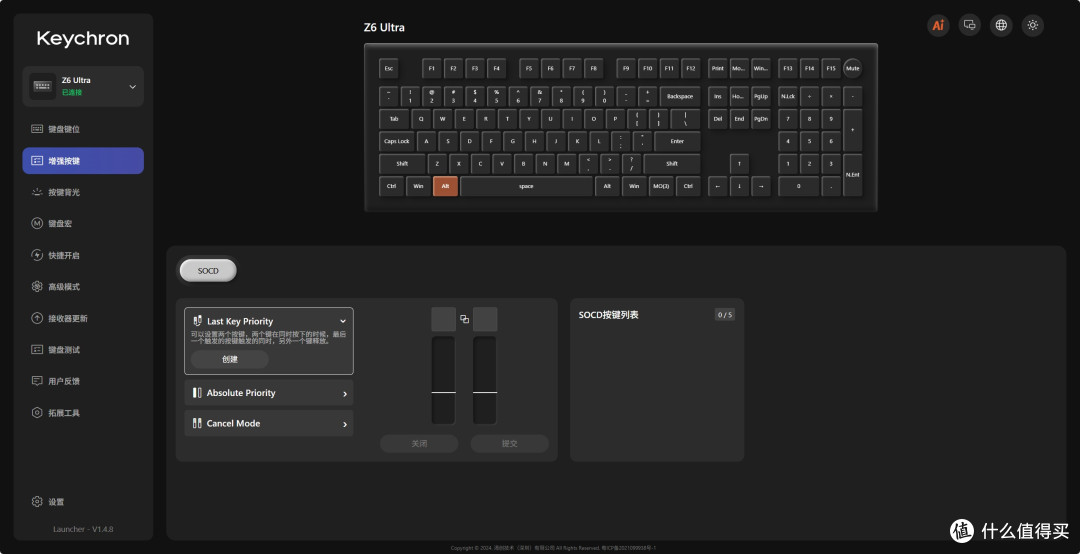This screenshot has width=1080, height=554.
Task: Click the left SOCD actuation slider
Action: pyautogui.click(x=444, y=380)
